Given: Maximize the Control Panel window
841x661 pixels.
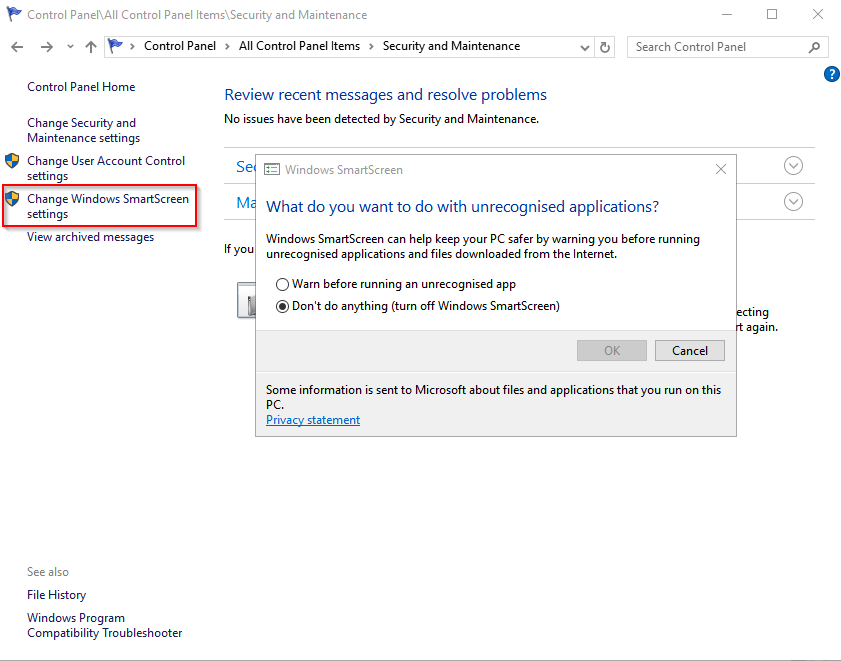Looking at the screenshot, I should click(772, 14).
